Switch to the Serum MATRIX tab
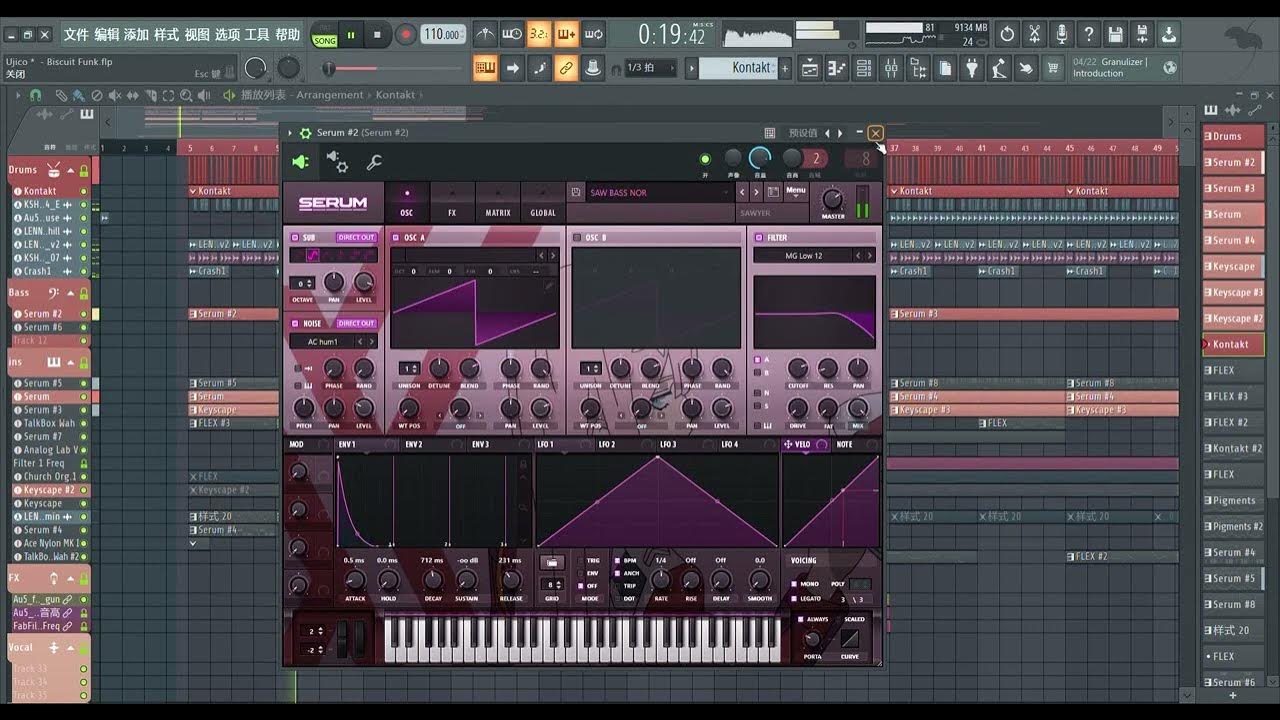 (498, 202)
